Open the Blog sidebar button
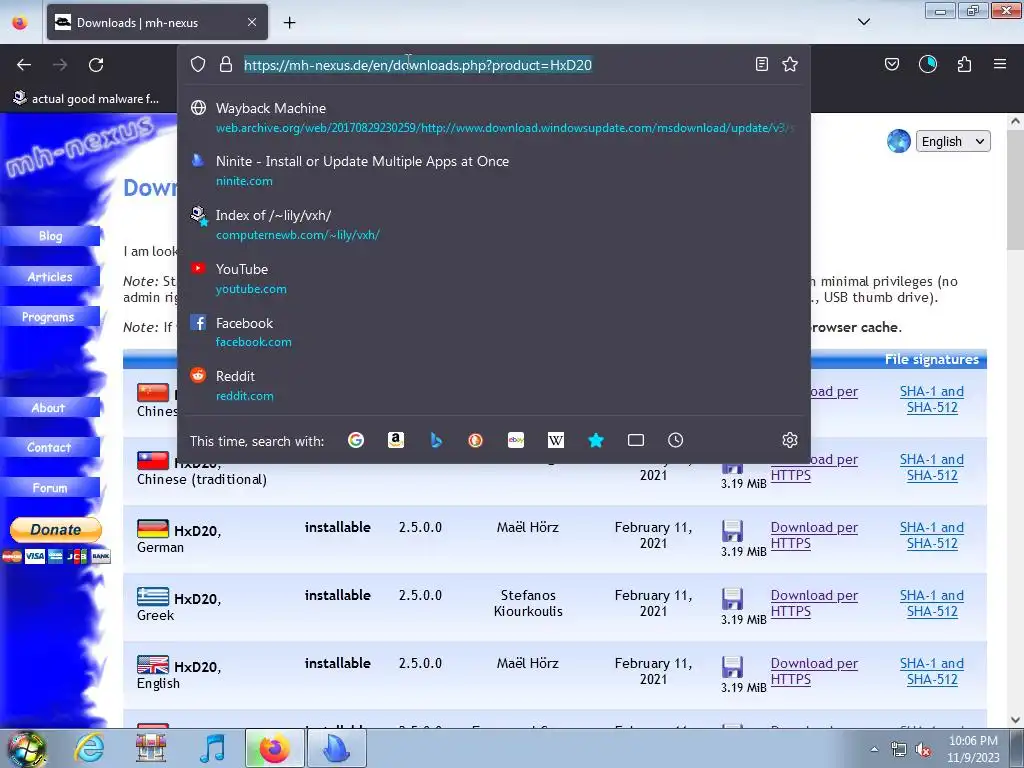This screenshot has width=1024, height=768. (x=50, y=236)
